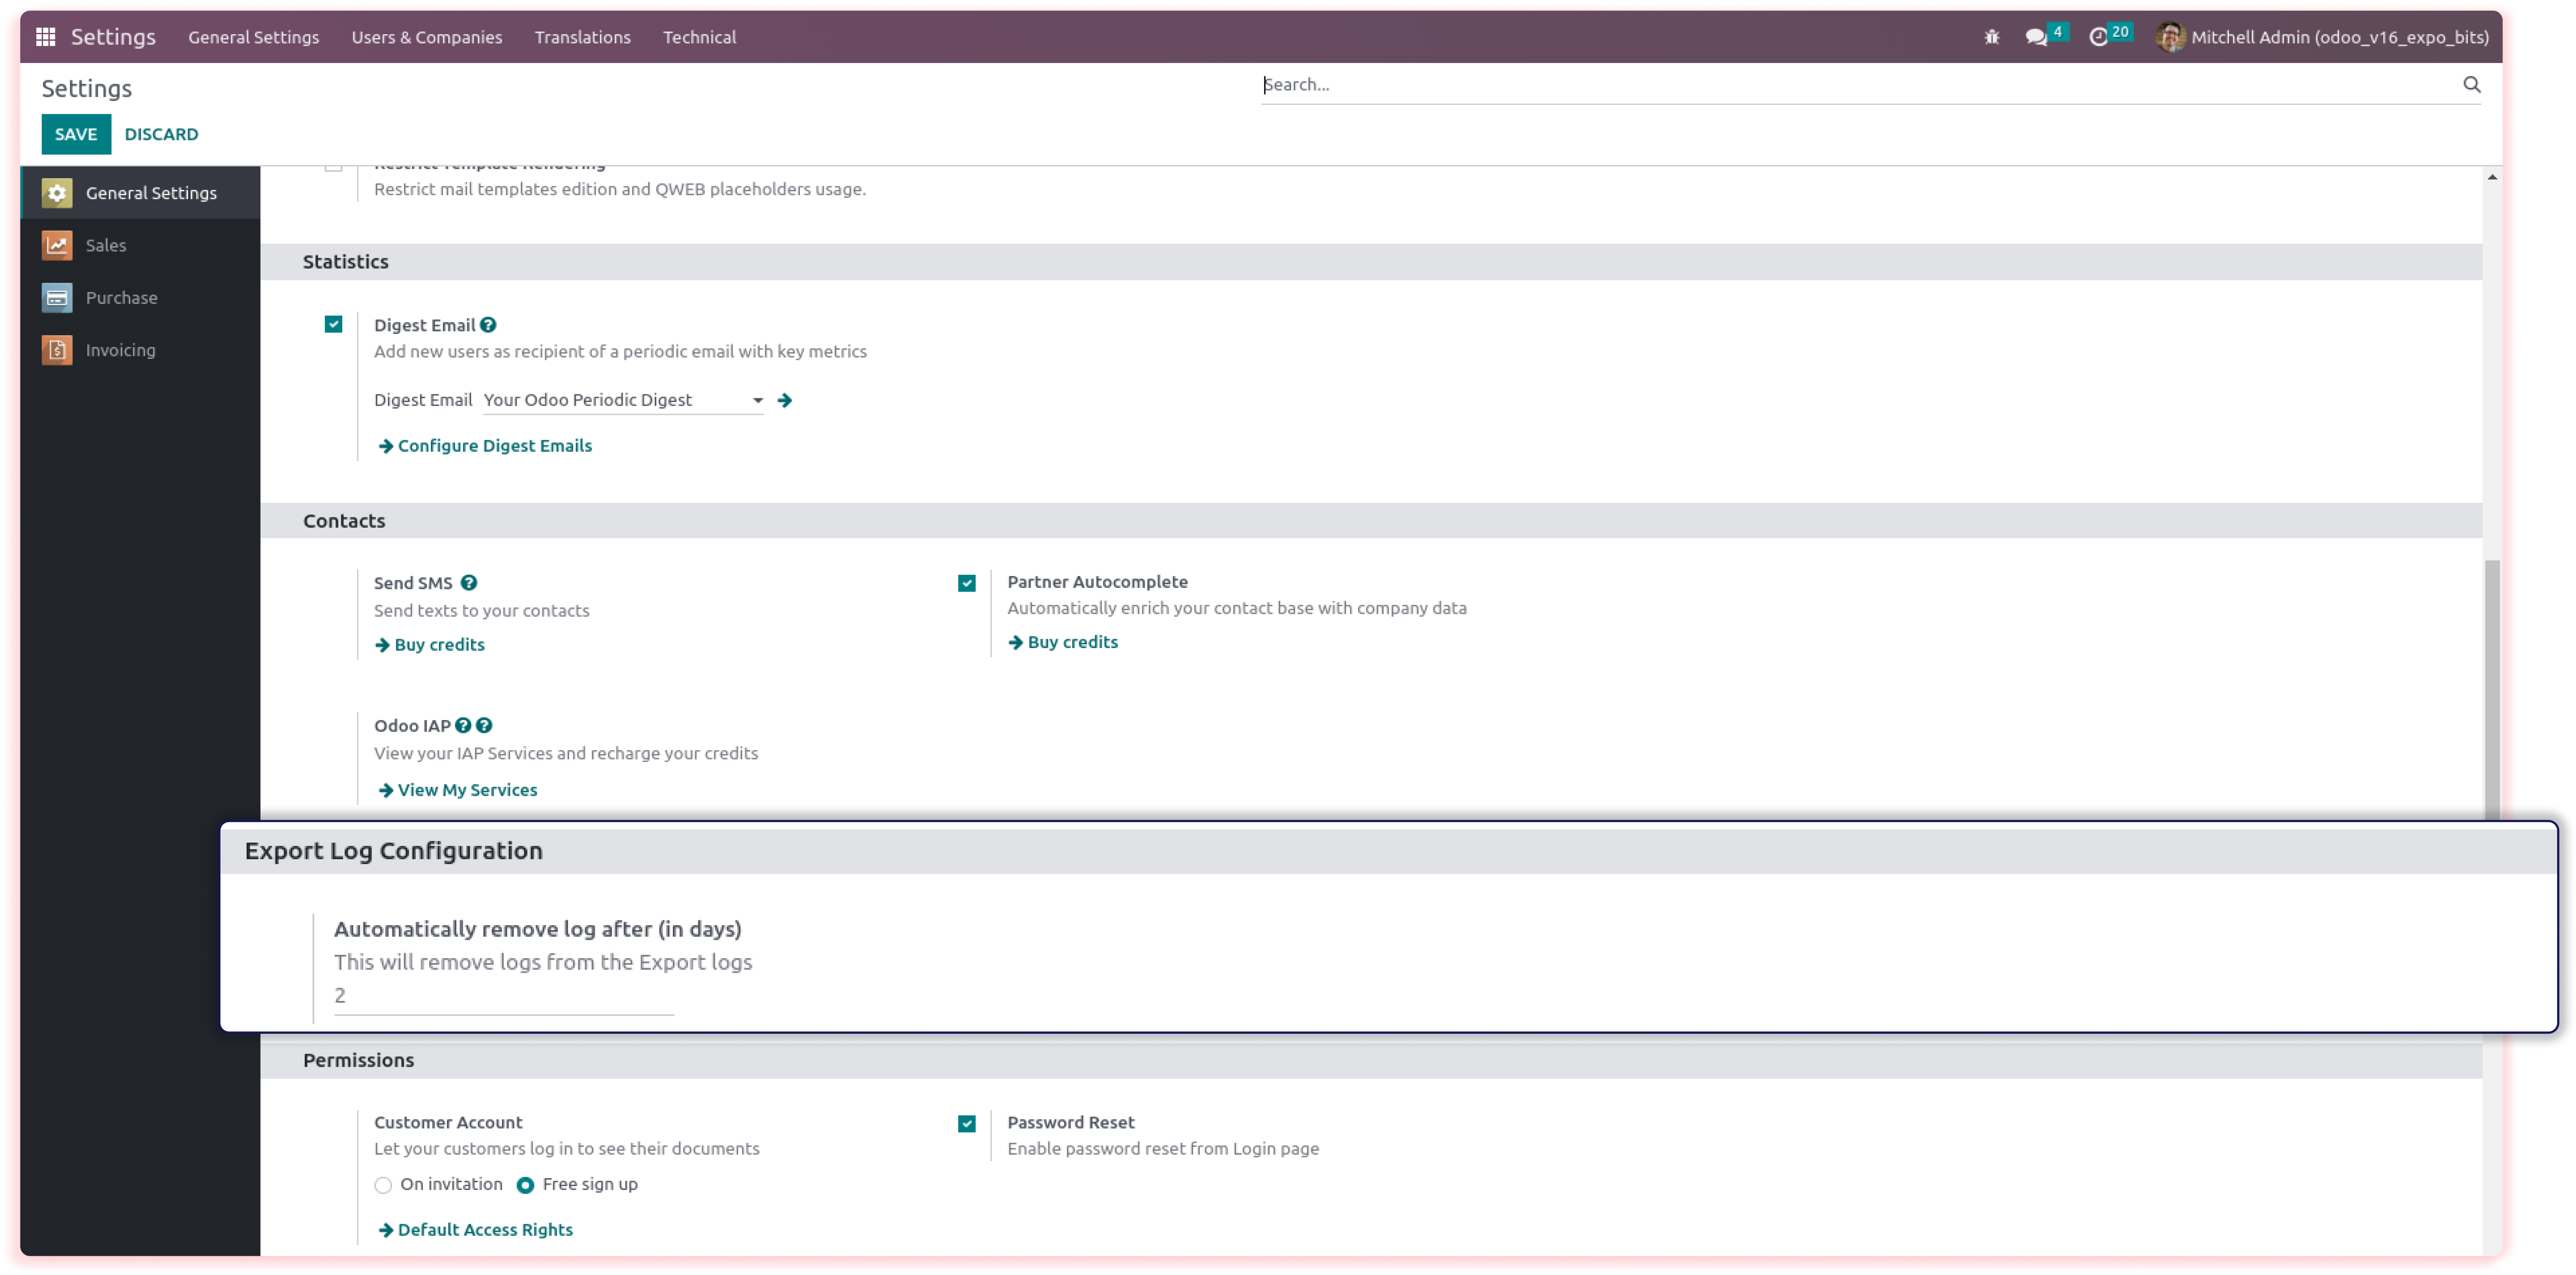Uncheck the Partner Autocomplete checkbox
Viewport: 2576px width, 1275px height.
tap(967, 583)
